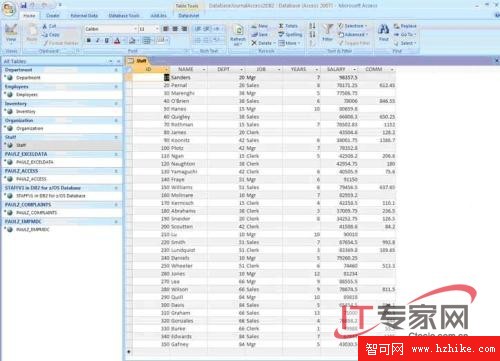The image size is (500, 361).
Task: Toggle Bold formatting
Action: (89, 40)
